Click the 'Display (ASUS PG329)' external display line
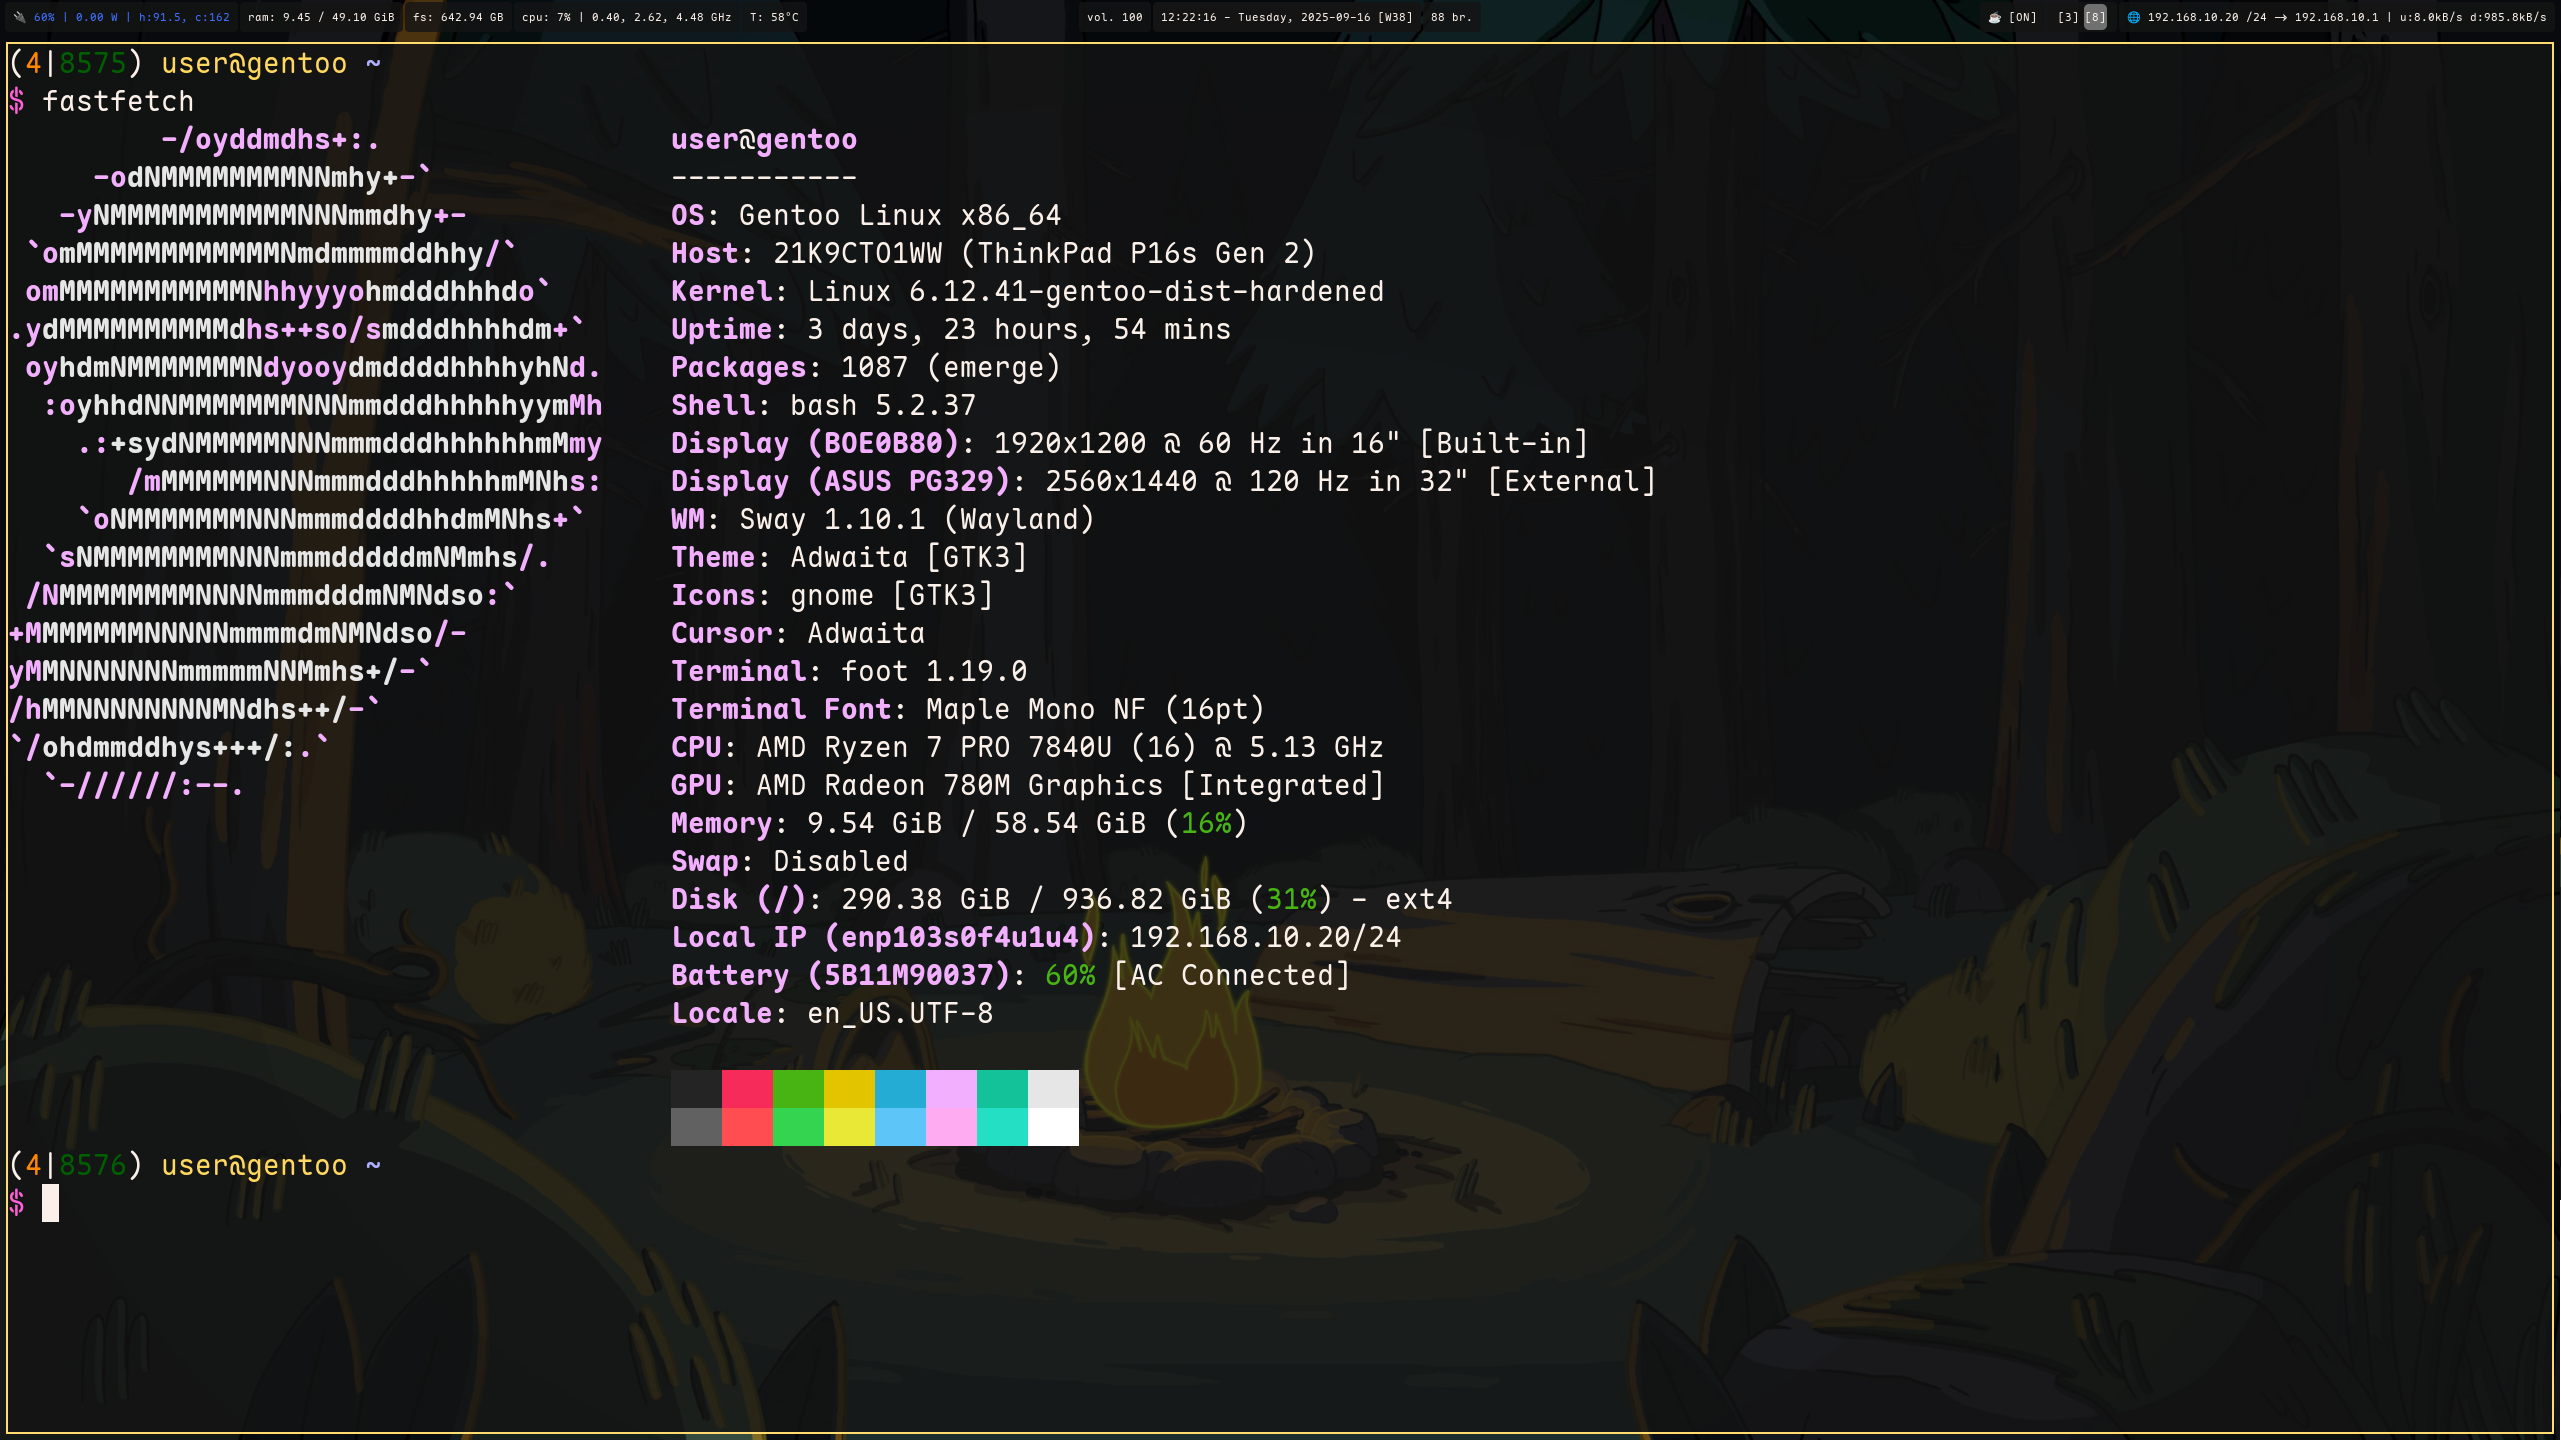This screenshot has height=1441, width=2561. tap(1163, 481)
